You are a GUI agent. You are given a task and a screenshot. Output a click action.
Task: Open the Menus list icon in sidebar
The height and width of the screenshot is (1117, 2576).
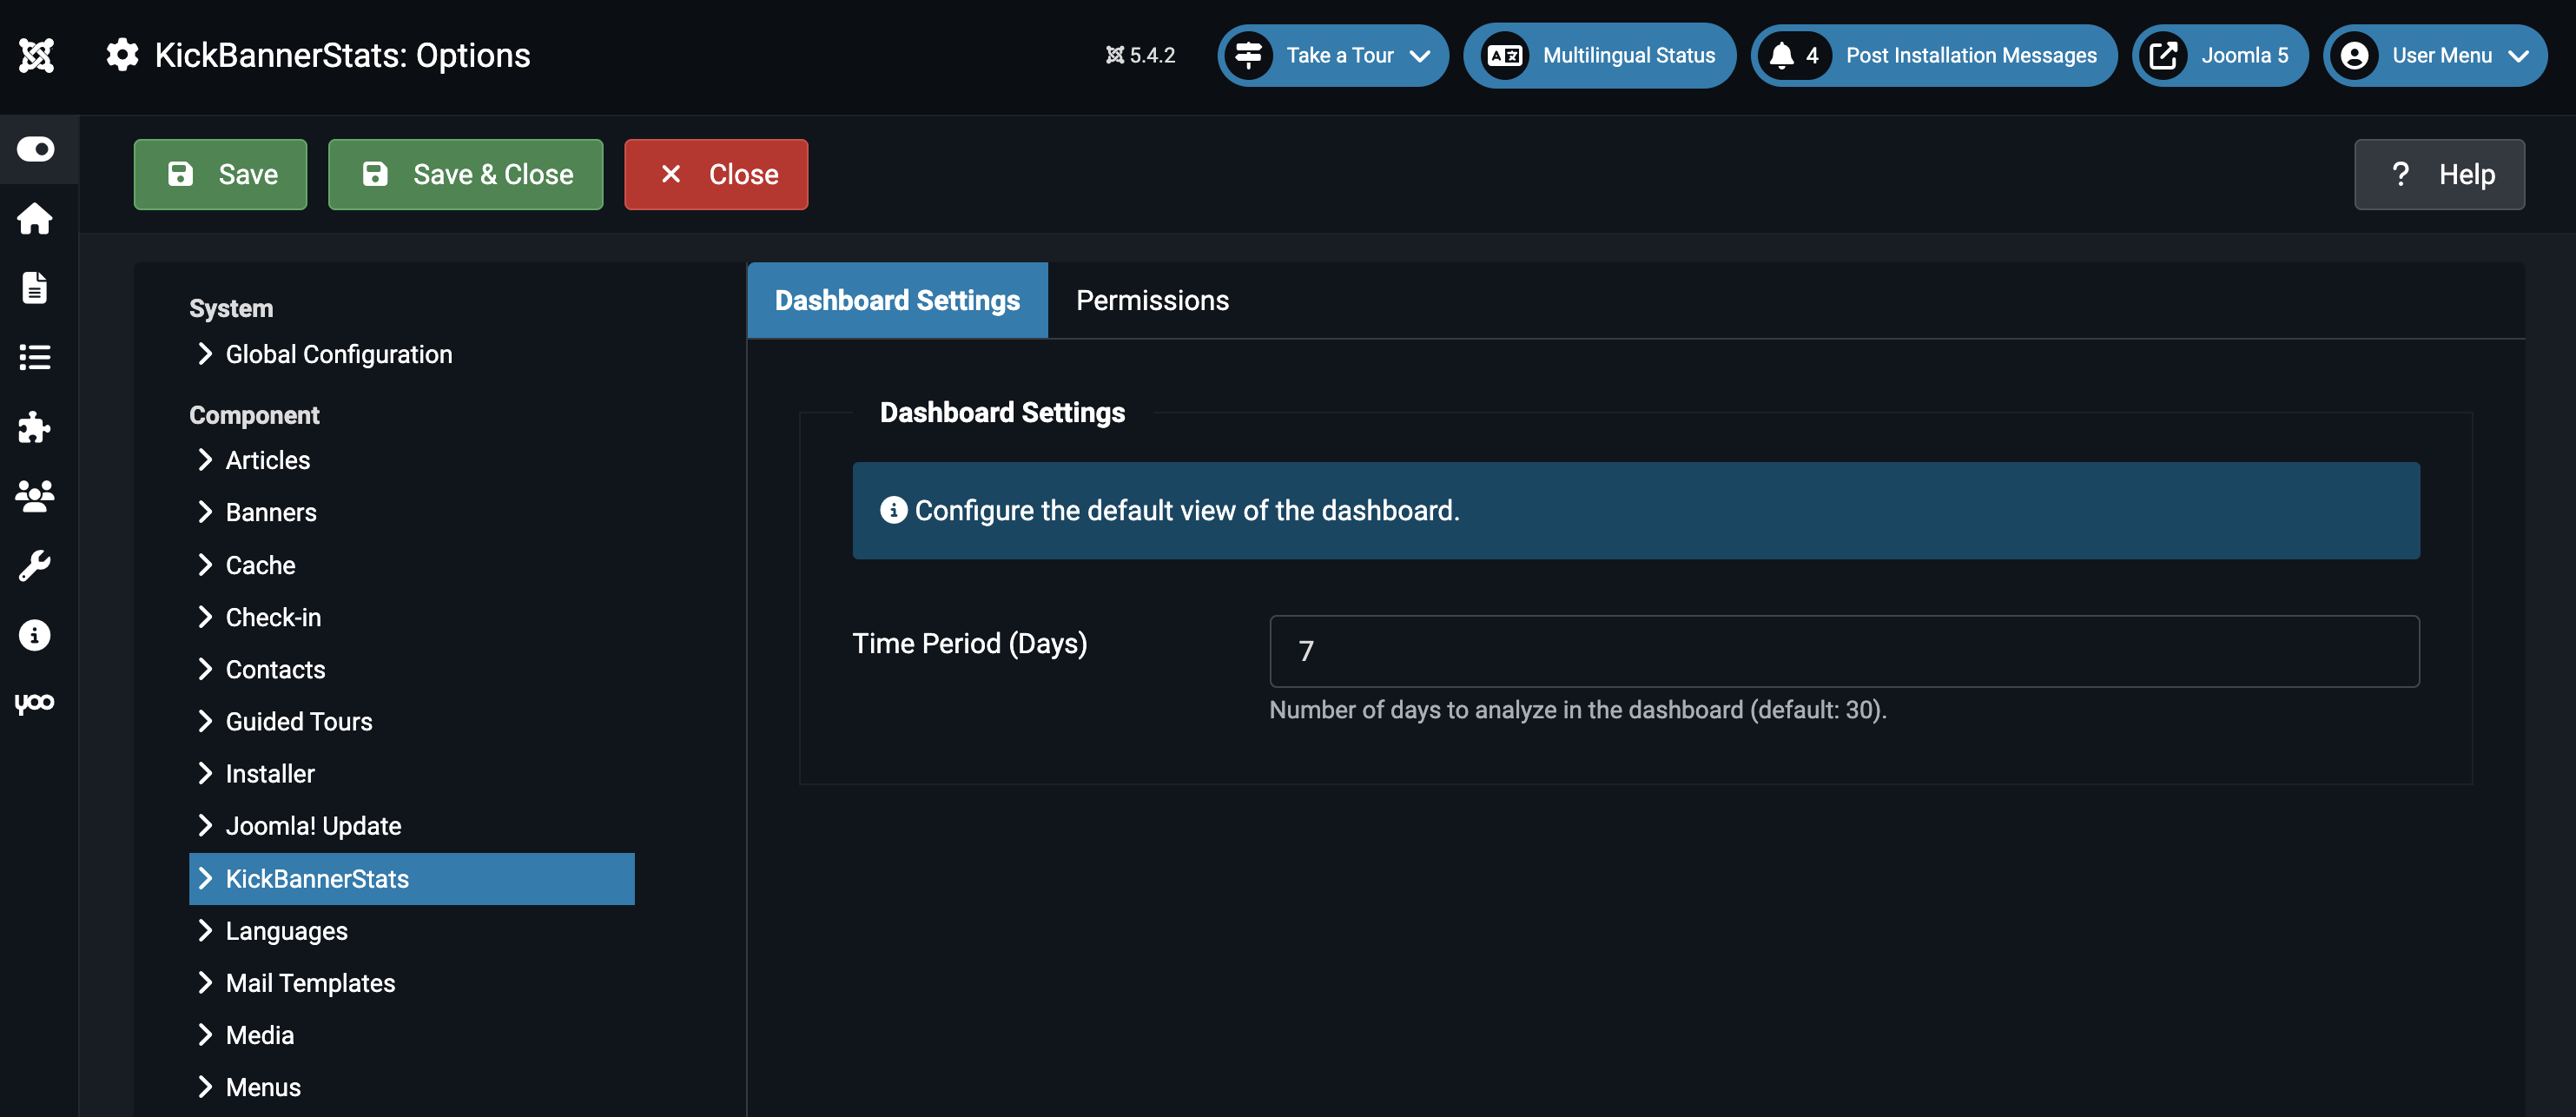pos(35,357)
